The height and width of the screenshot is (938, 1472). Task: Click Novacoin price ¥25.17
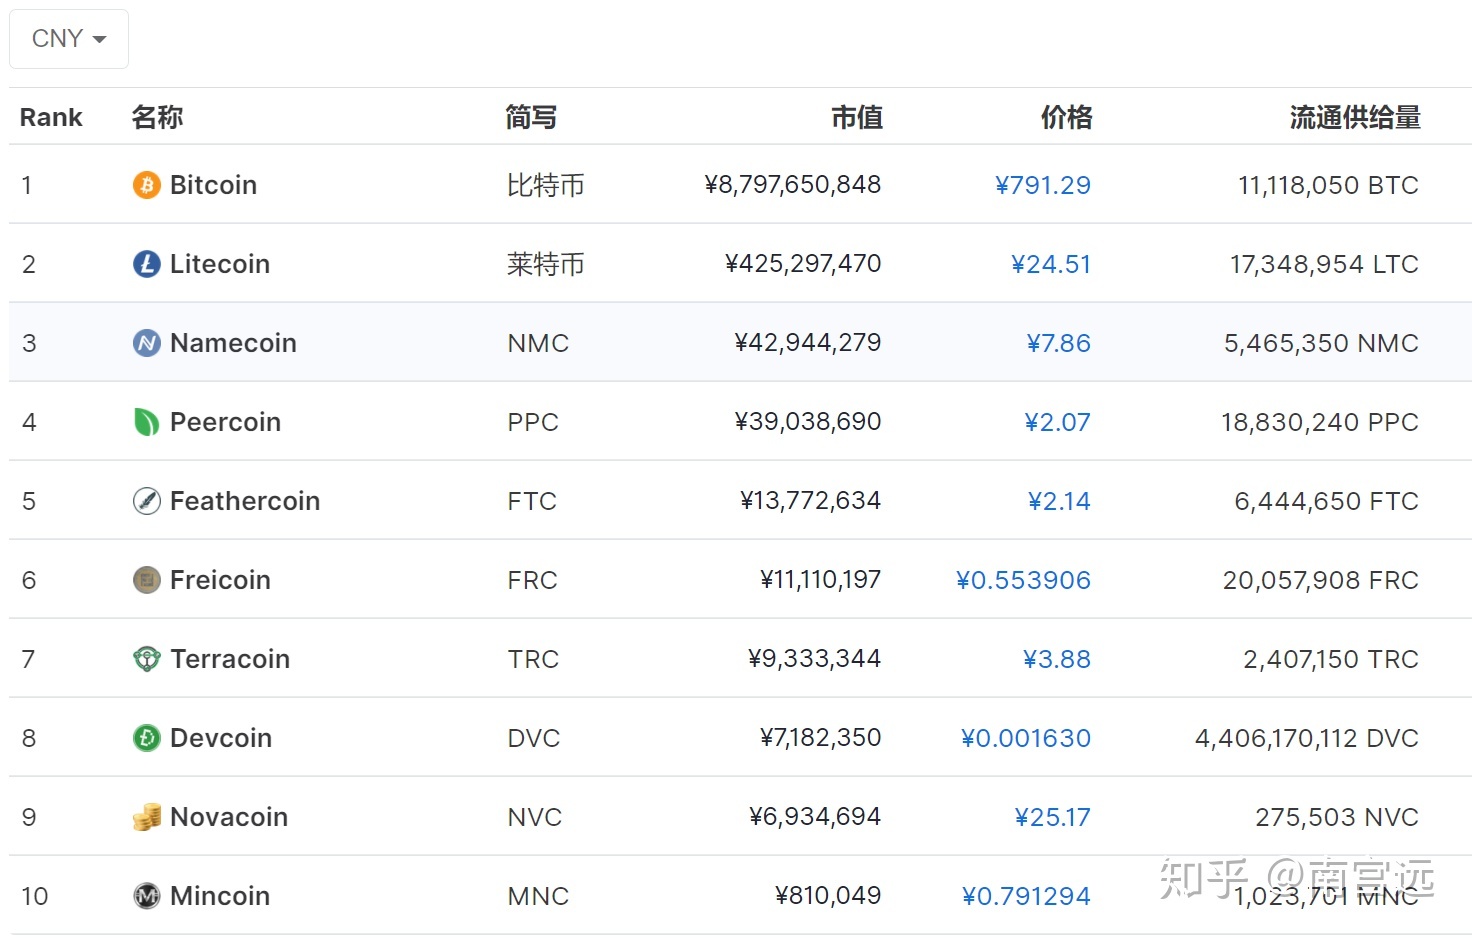click(x=1053, y=817)
